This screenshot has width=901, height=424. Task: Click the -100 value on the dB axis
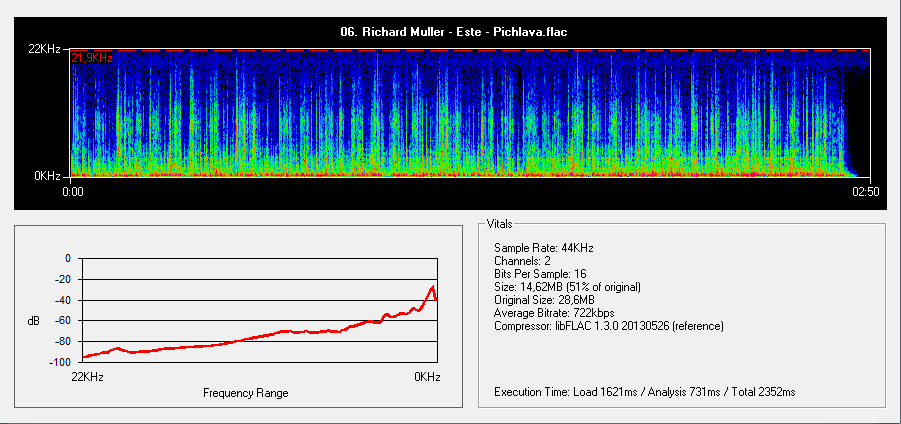click(63, 362)
